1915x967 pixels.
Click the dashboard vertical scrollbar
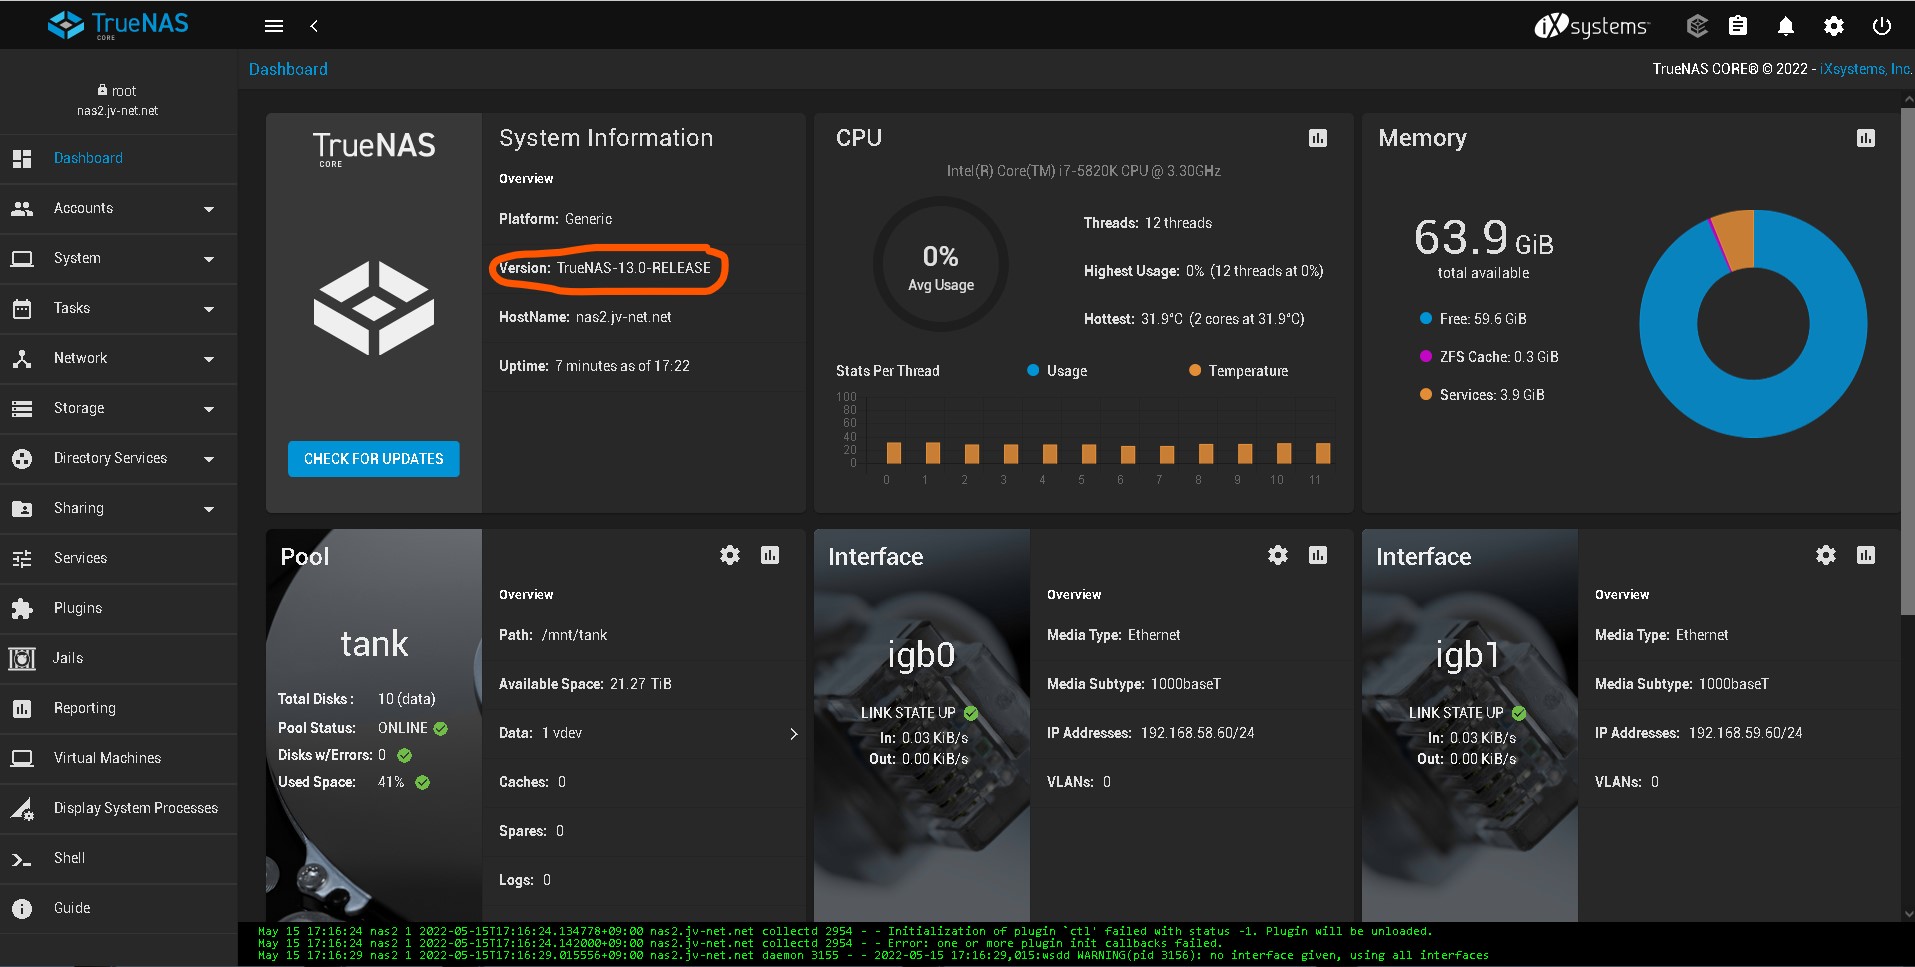[1908, 360]
